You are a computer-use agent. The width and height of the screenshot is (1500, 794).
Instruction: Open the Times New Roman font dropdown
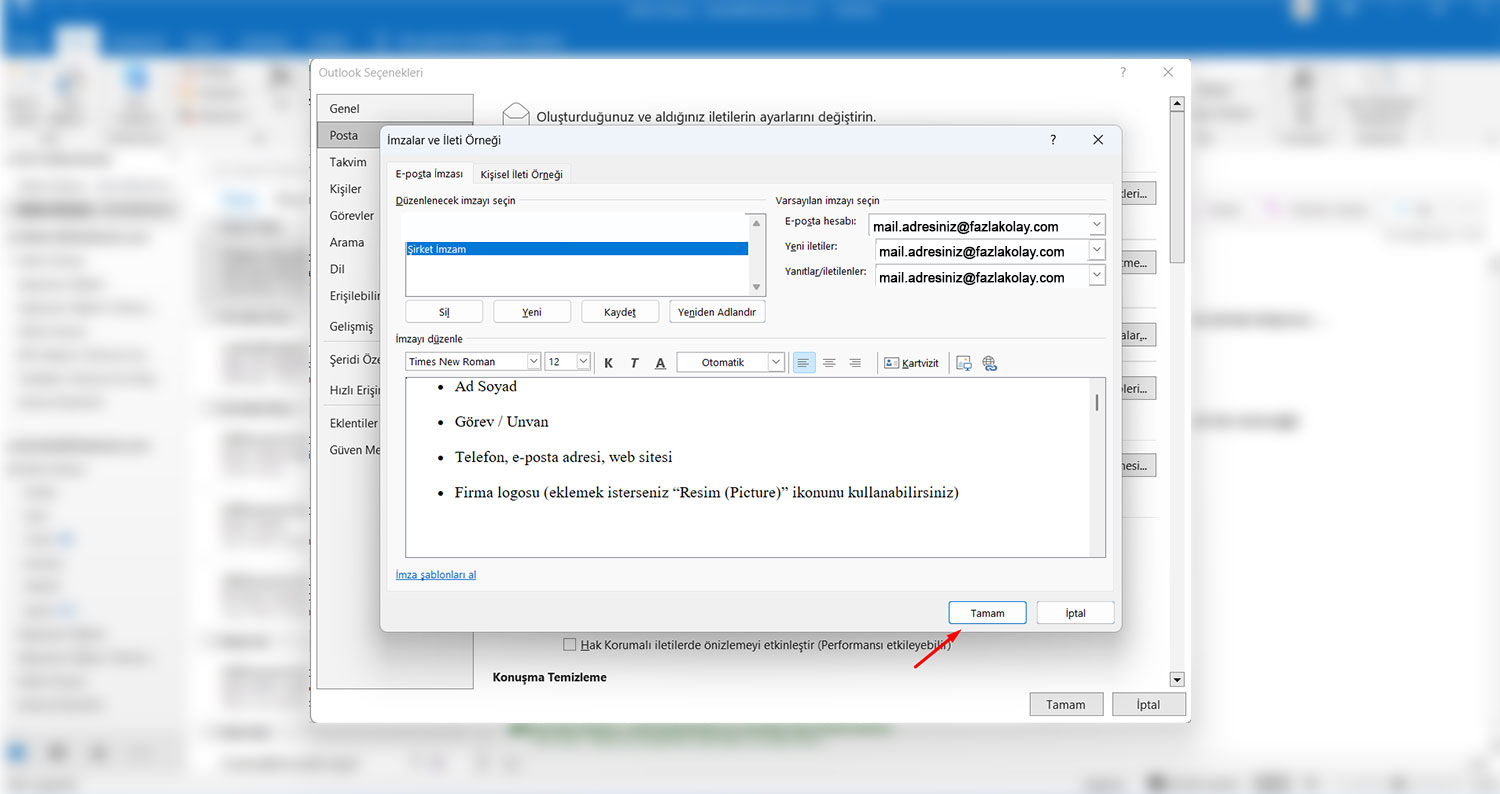coord(533,362)
